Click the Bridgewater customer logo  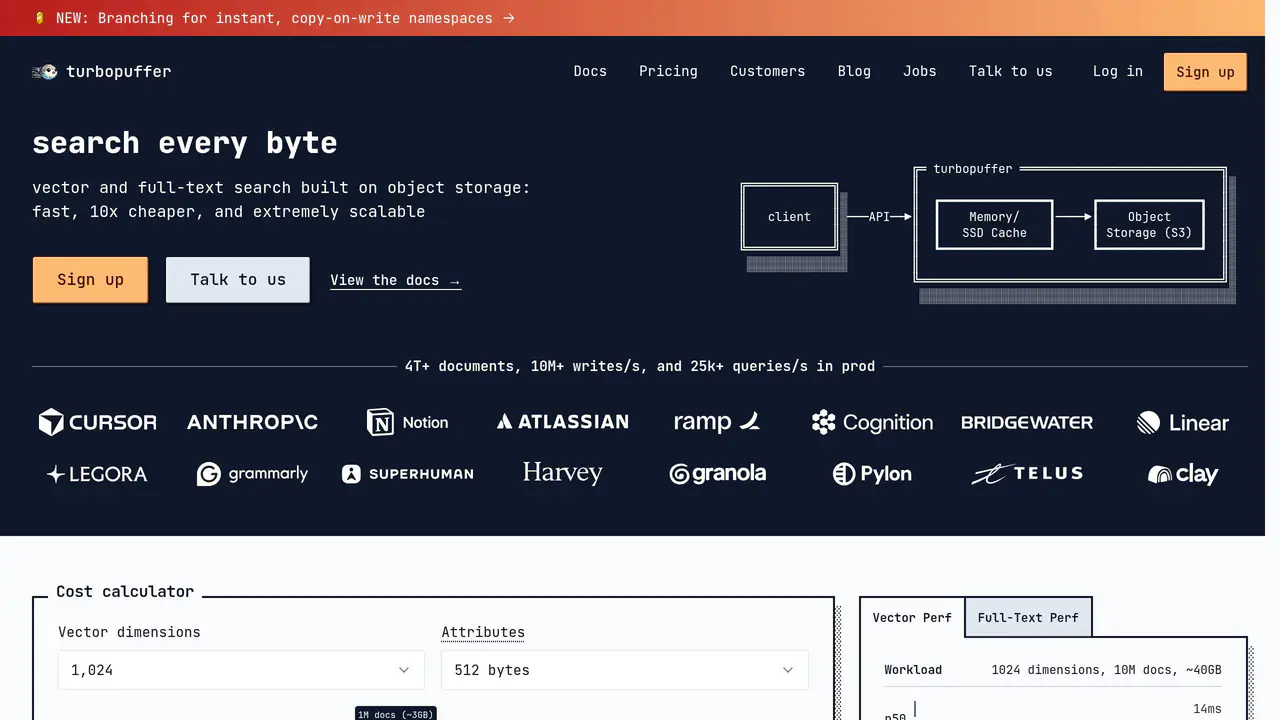pos(1027,422)
